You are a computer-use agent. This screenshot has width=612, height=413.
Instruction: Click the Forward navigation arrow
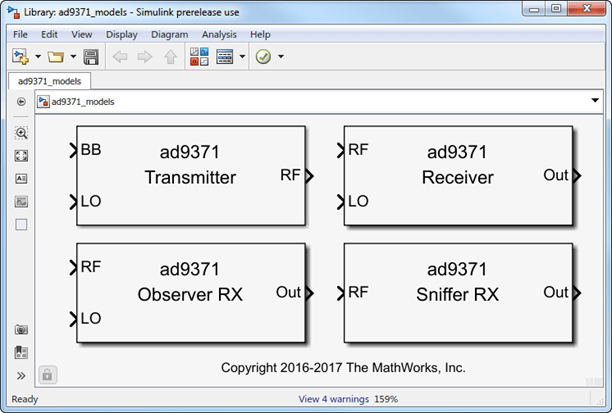145,57
